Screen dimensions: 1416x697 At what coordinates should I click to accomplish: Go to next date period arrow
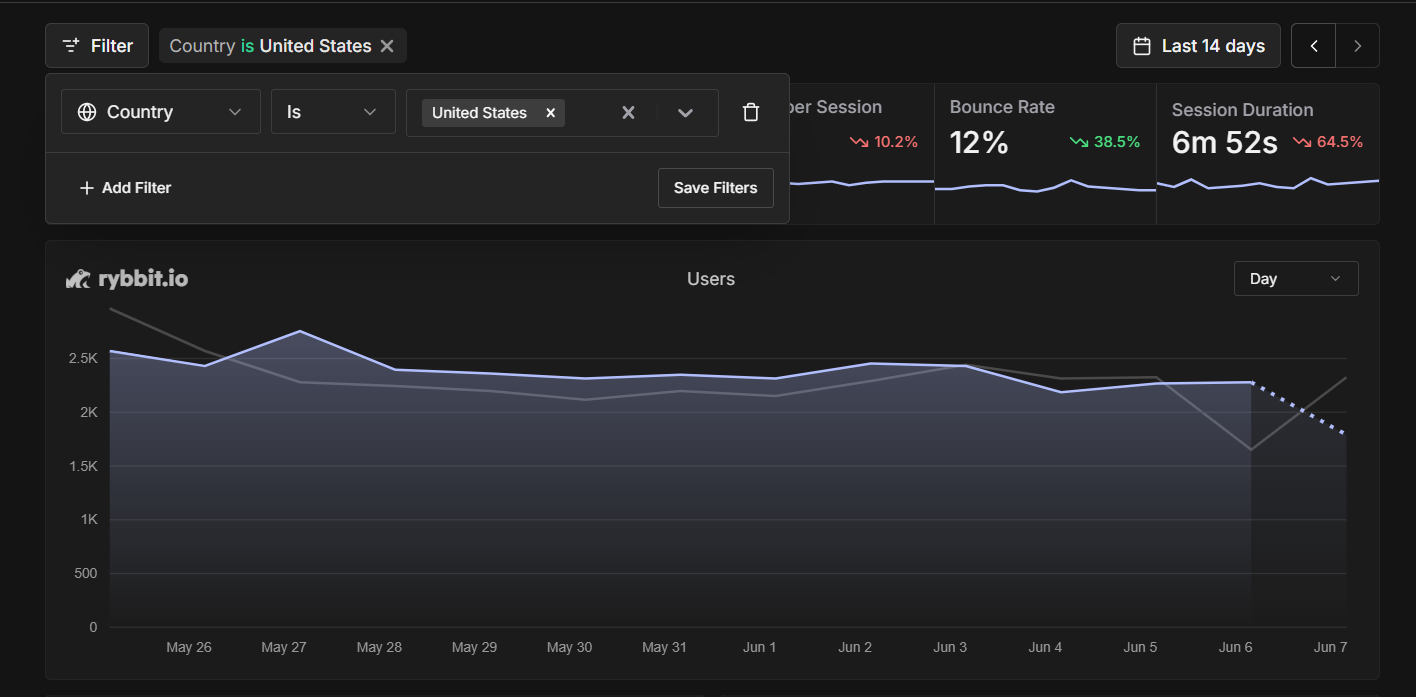[x=1357, y=46]
